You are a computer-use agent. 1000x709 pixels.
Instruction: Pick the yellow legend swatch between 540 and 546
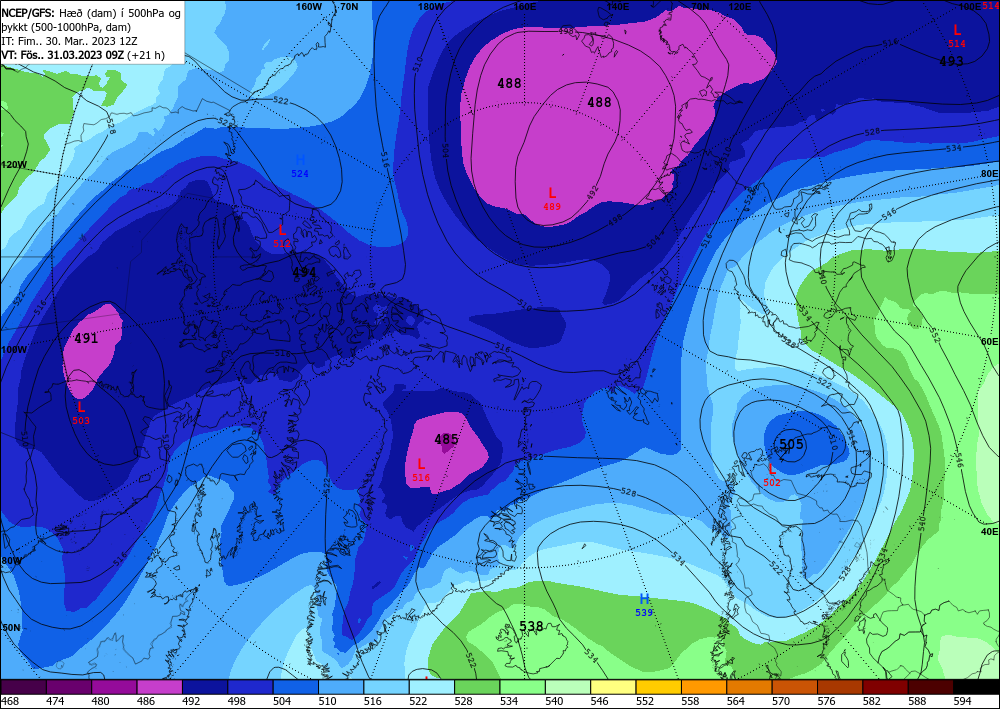pyautogui.click(x=613, y=687)
